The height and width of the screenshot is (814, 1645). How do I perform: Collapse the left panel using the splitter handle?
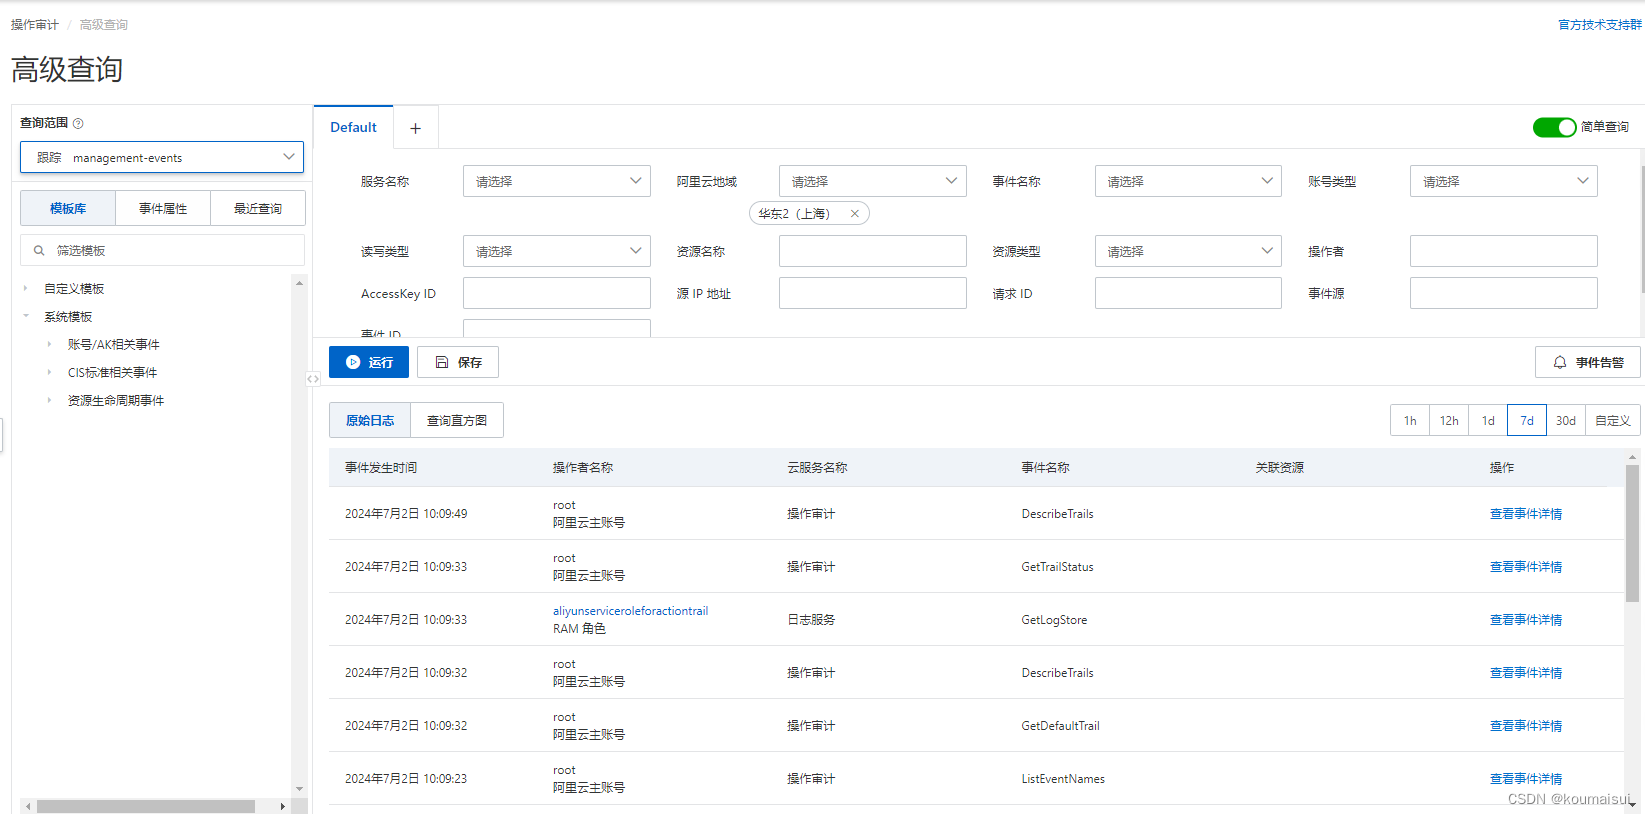pyautogui.click(x=313, y=379)
